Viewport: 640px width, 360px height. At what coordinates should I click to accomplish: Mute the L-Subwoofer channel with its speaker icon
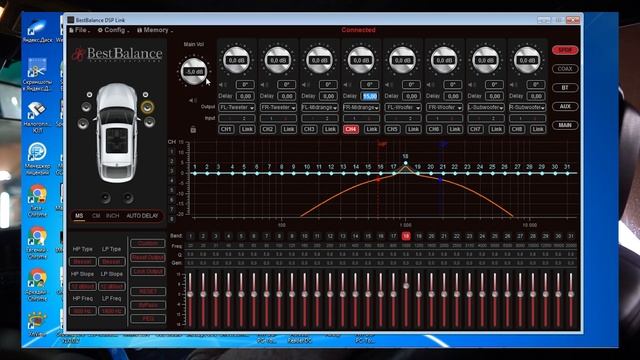pos(473,85)
